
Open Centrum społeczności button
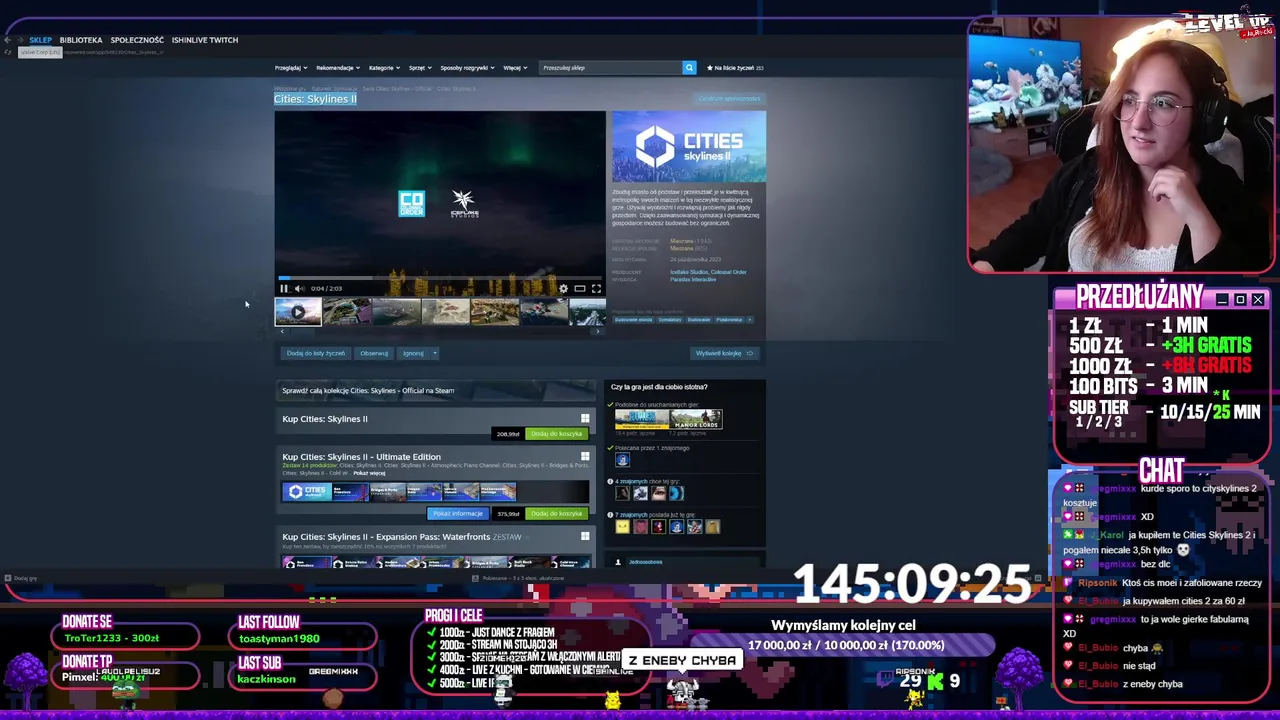(730, 99)
